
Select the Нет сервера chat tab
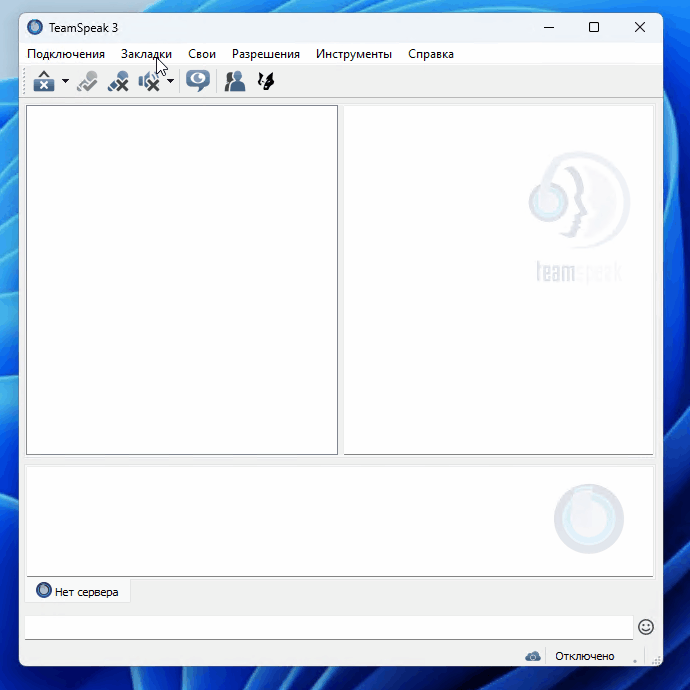[x=77, y=591]
